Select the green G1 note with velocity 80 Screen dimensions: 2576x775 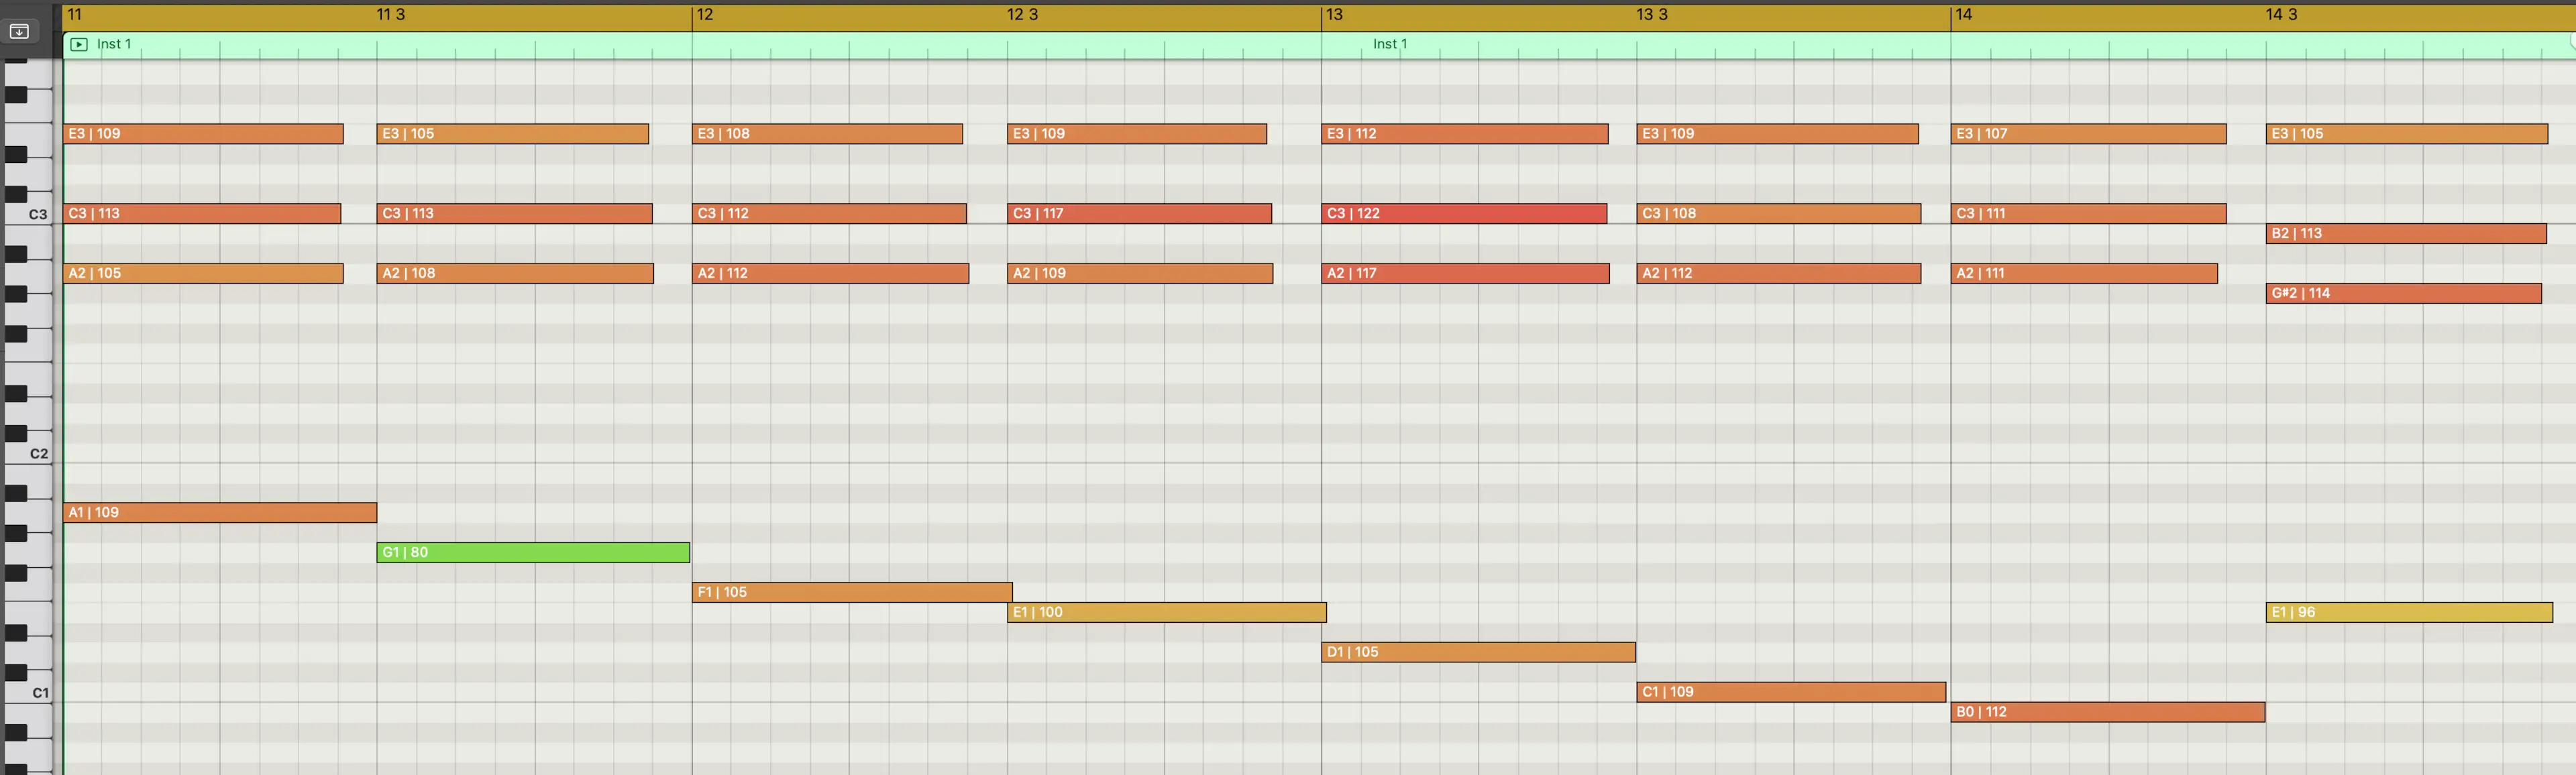point(533,552)
